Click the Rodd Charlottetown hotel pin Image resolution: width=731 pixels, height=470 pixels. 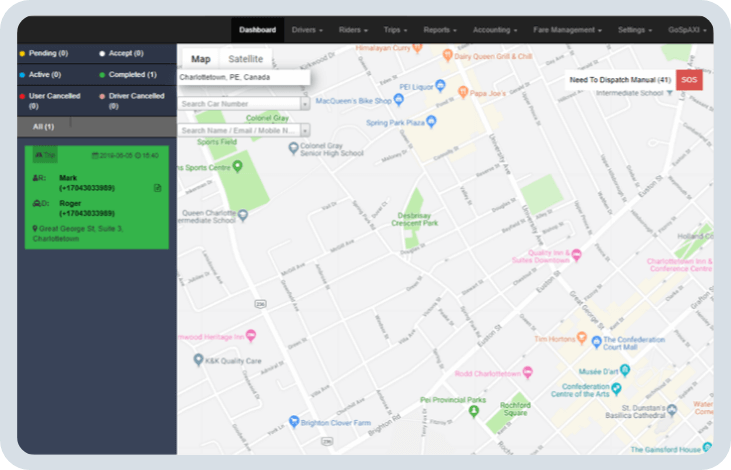(528, 372)
